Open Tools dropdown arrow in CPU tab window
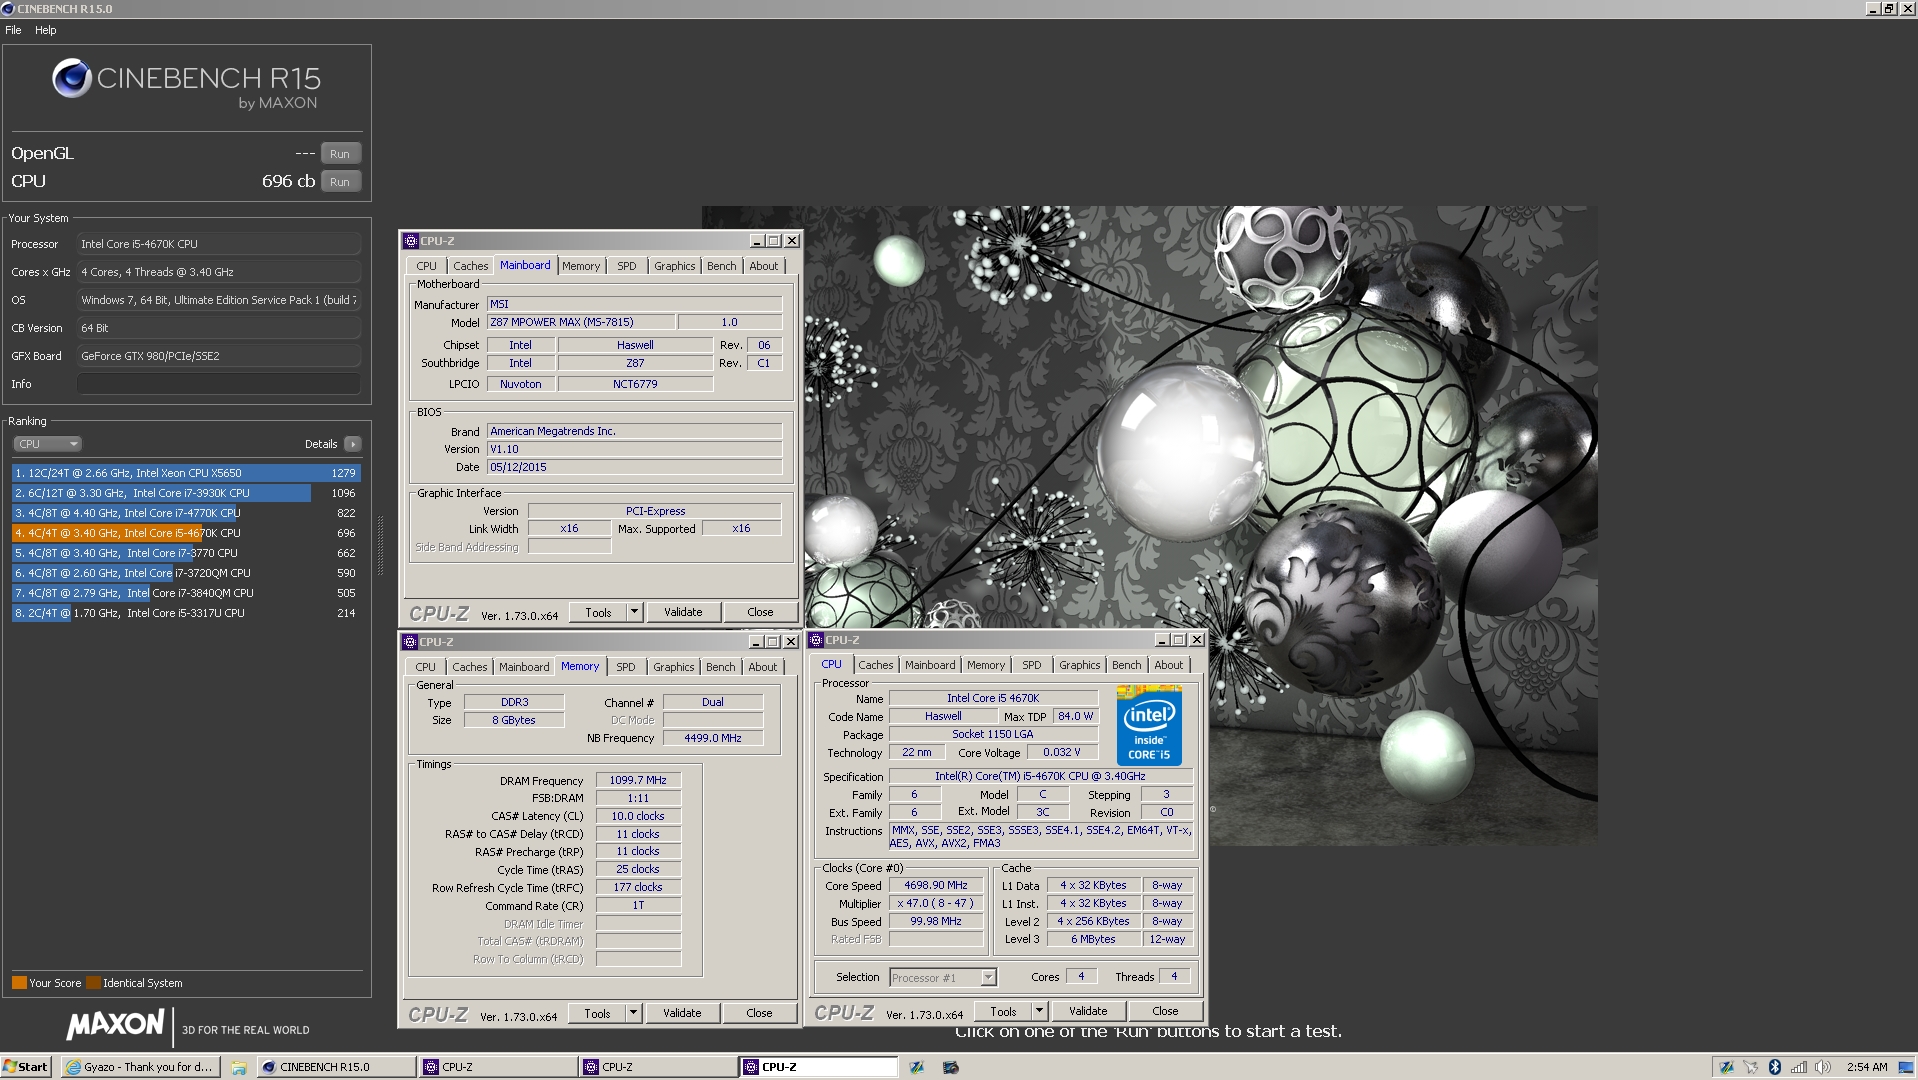Image resolution: width=1918 pixels, height=1080 pixels. [1039, 1011]
